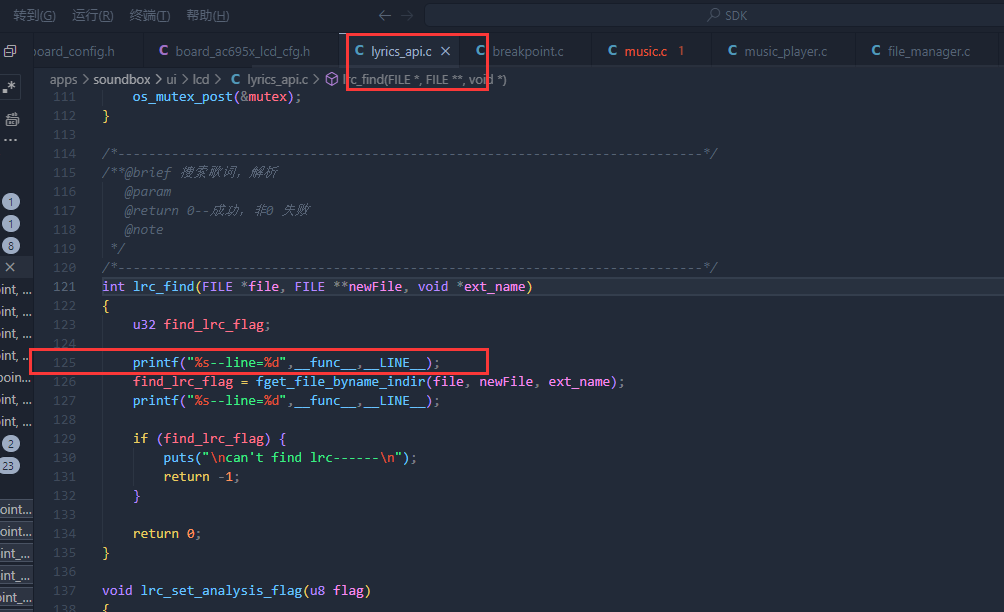Image resolution: width=1004 pixels, height=612 pixels.
Task: Toggle the Use Regular Expression search option
Action: tap(9, 86)
